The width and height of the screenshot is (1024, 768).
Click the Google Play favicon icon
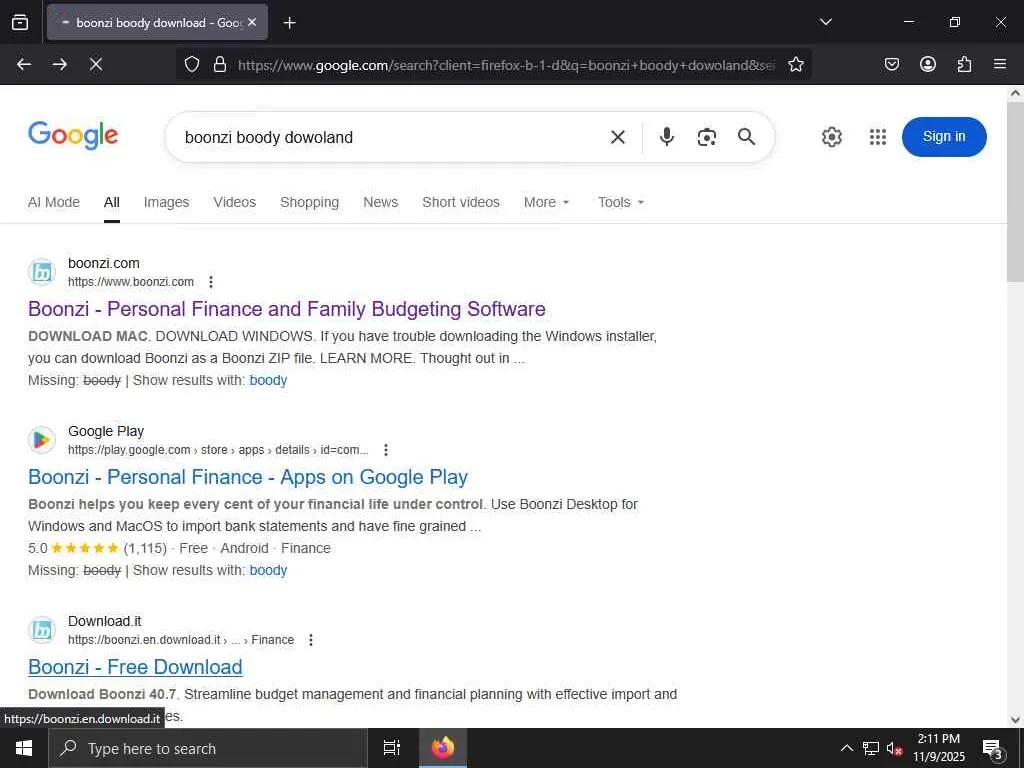42,440
